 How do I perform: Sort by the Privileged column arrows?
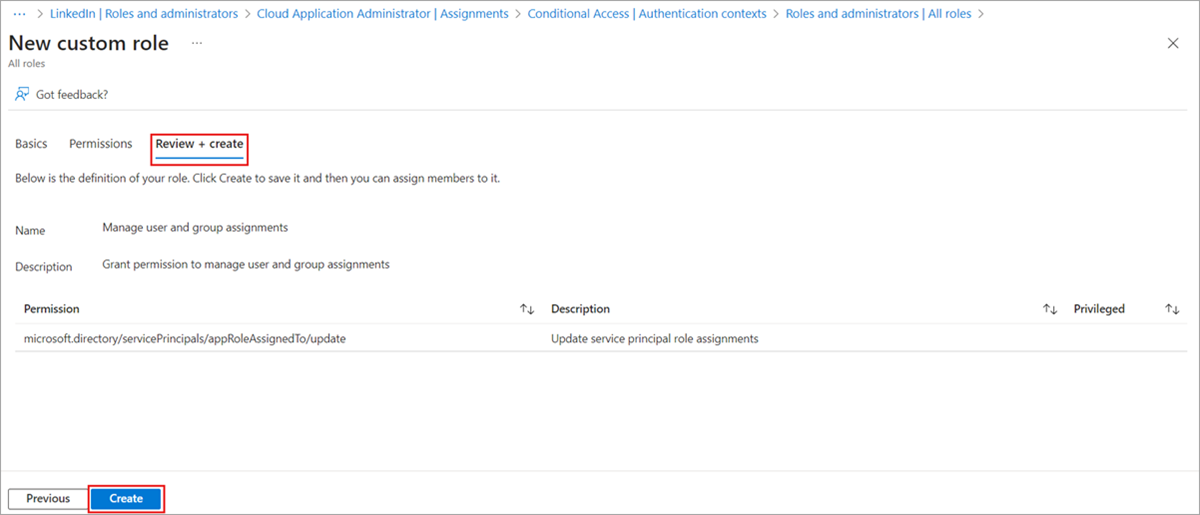pyautogui.click(x=1172, y=310)
